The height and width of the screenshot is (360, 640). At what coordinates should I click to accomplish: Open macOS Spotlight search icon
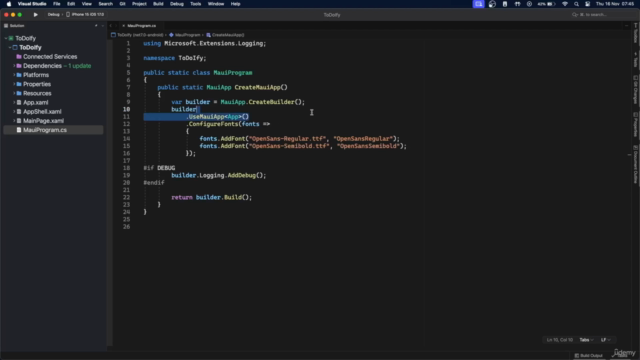(x=576, y=4)
